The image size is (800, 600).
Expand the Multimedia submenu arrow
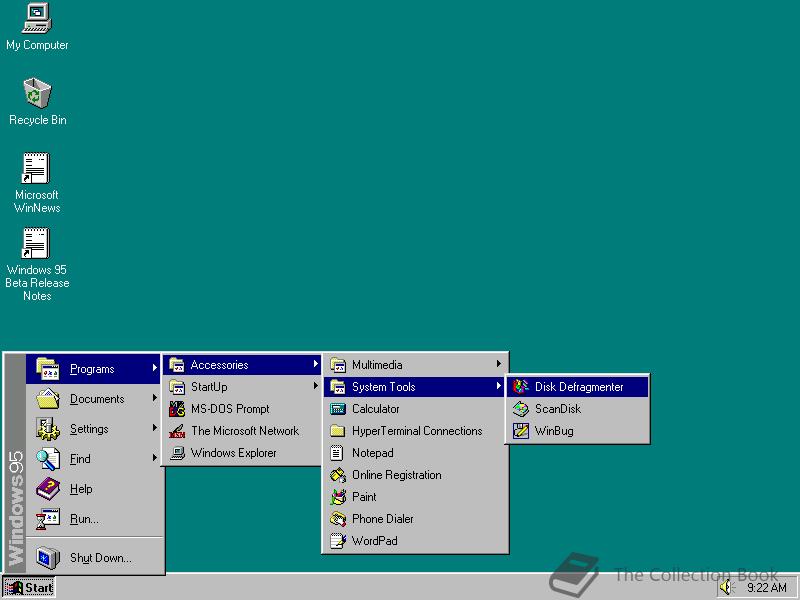498,364
